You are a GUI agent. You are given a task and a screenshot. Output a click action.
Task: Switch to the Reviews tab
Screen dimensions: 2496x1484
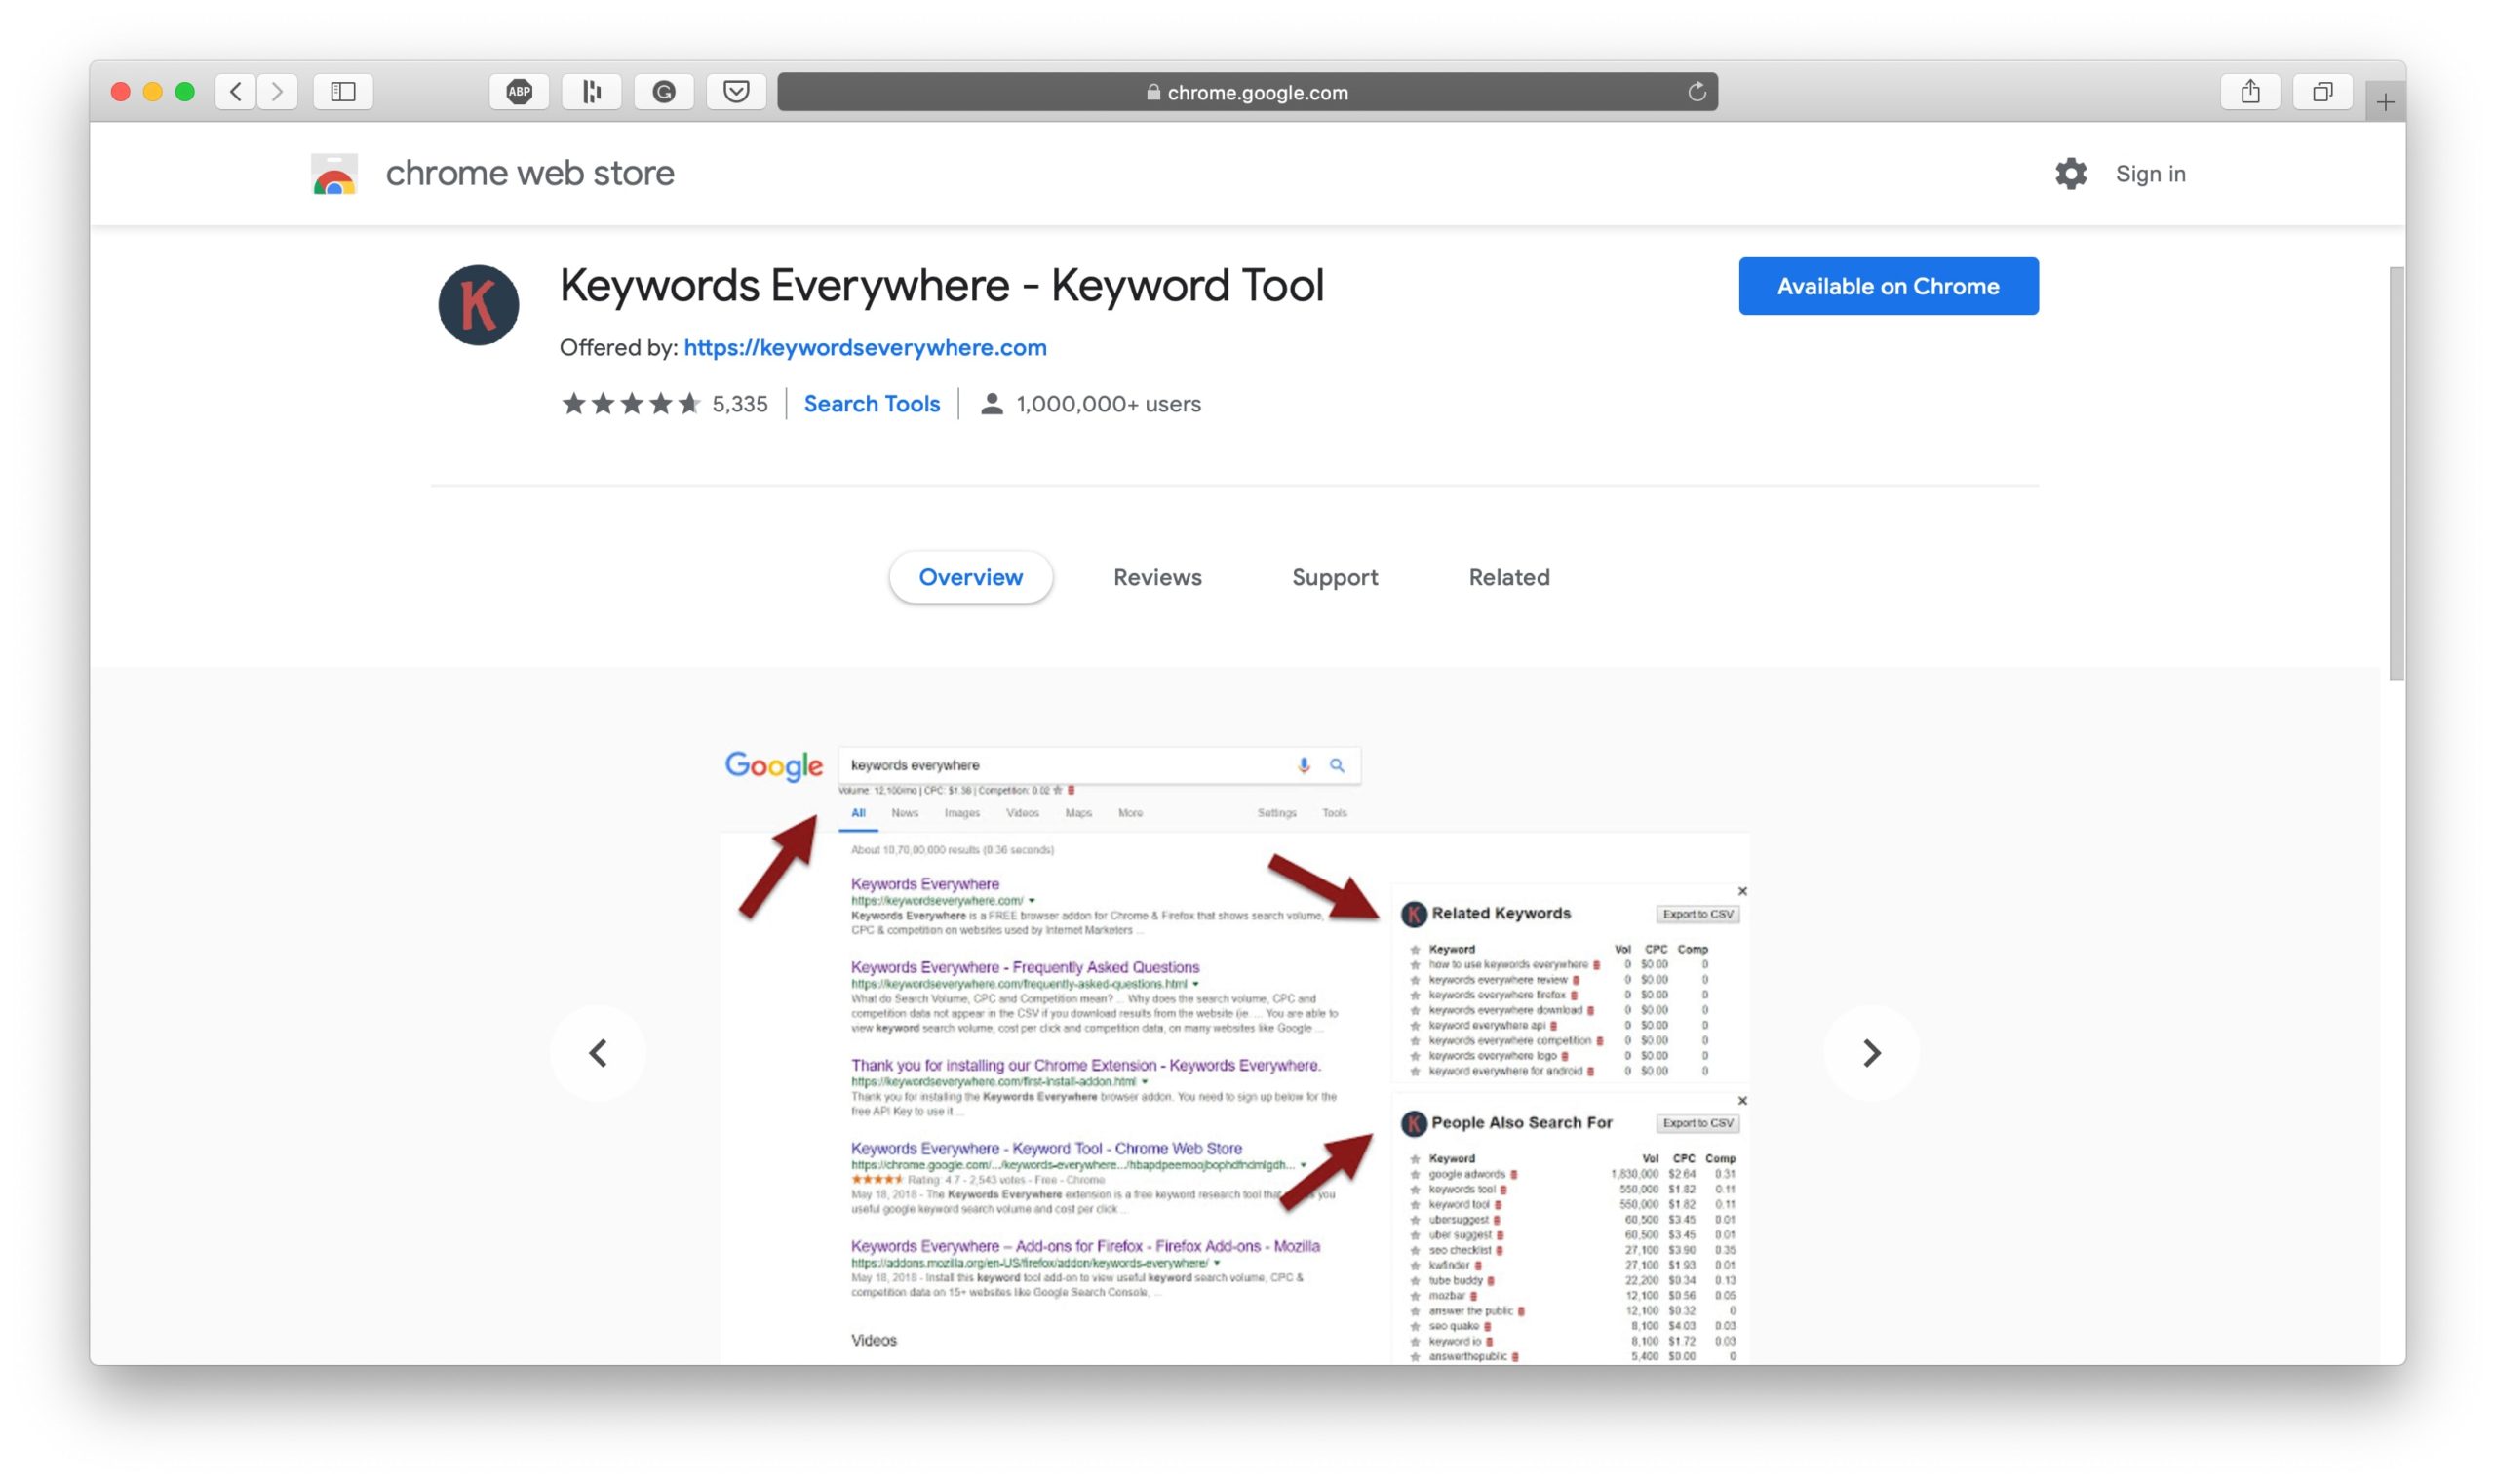(x=1157, y=577)
